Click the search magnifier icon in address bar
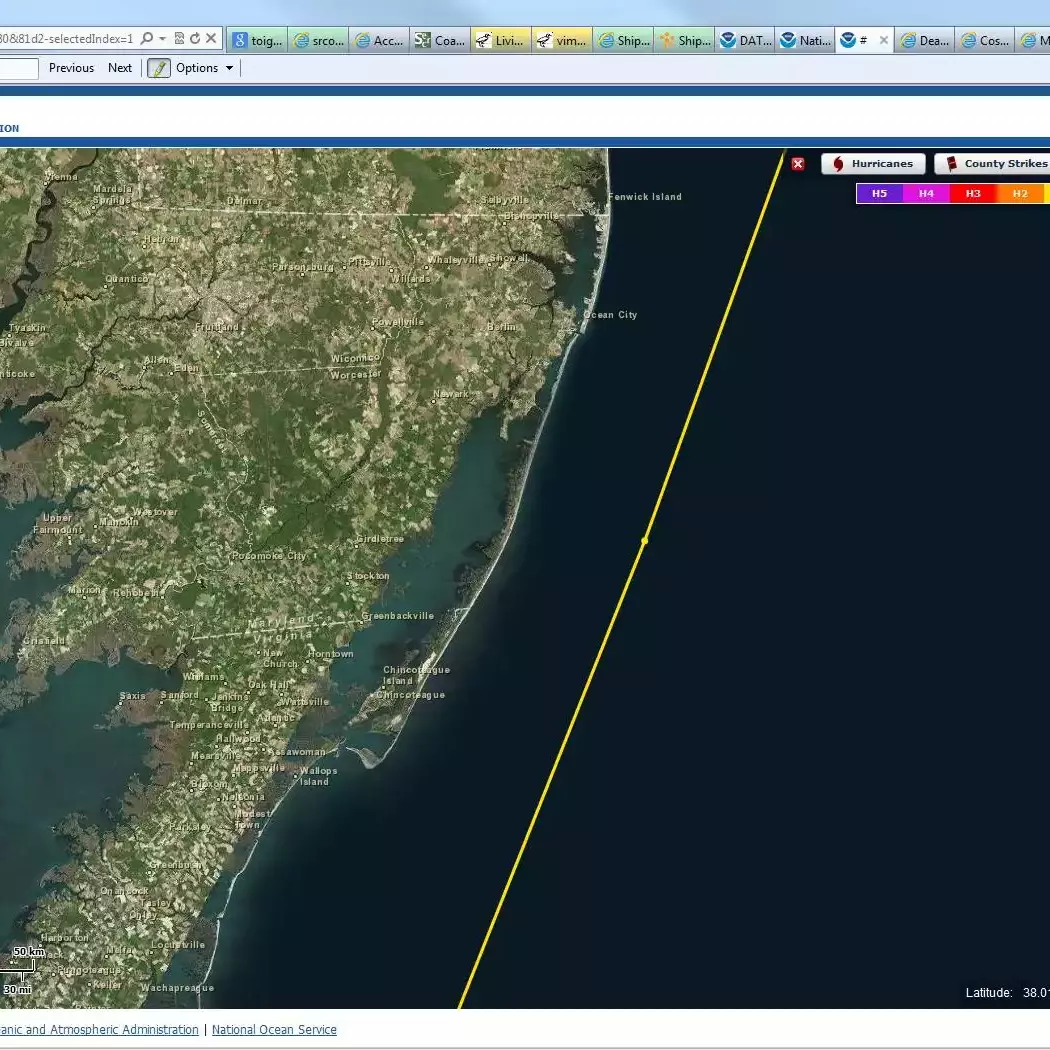Image resolution: width=1050 pixels, height=1050 pixels. tap(147, 39)
